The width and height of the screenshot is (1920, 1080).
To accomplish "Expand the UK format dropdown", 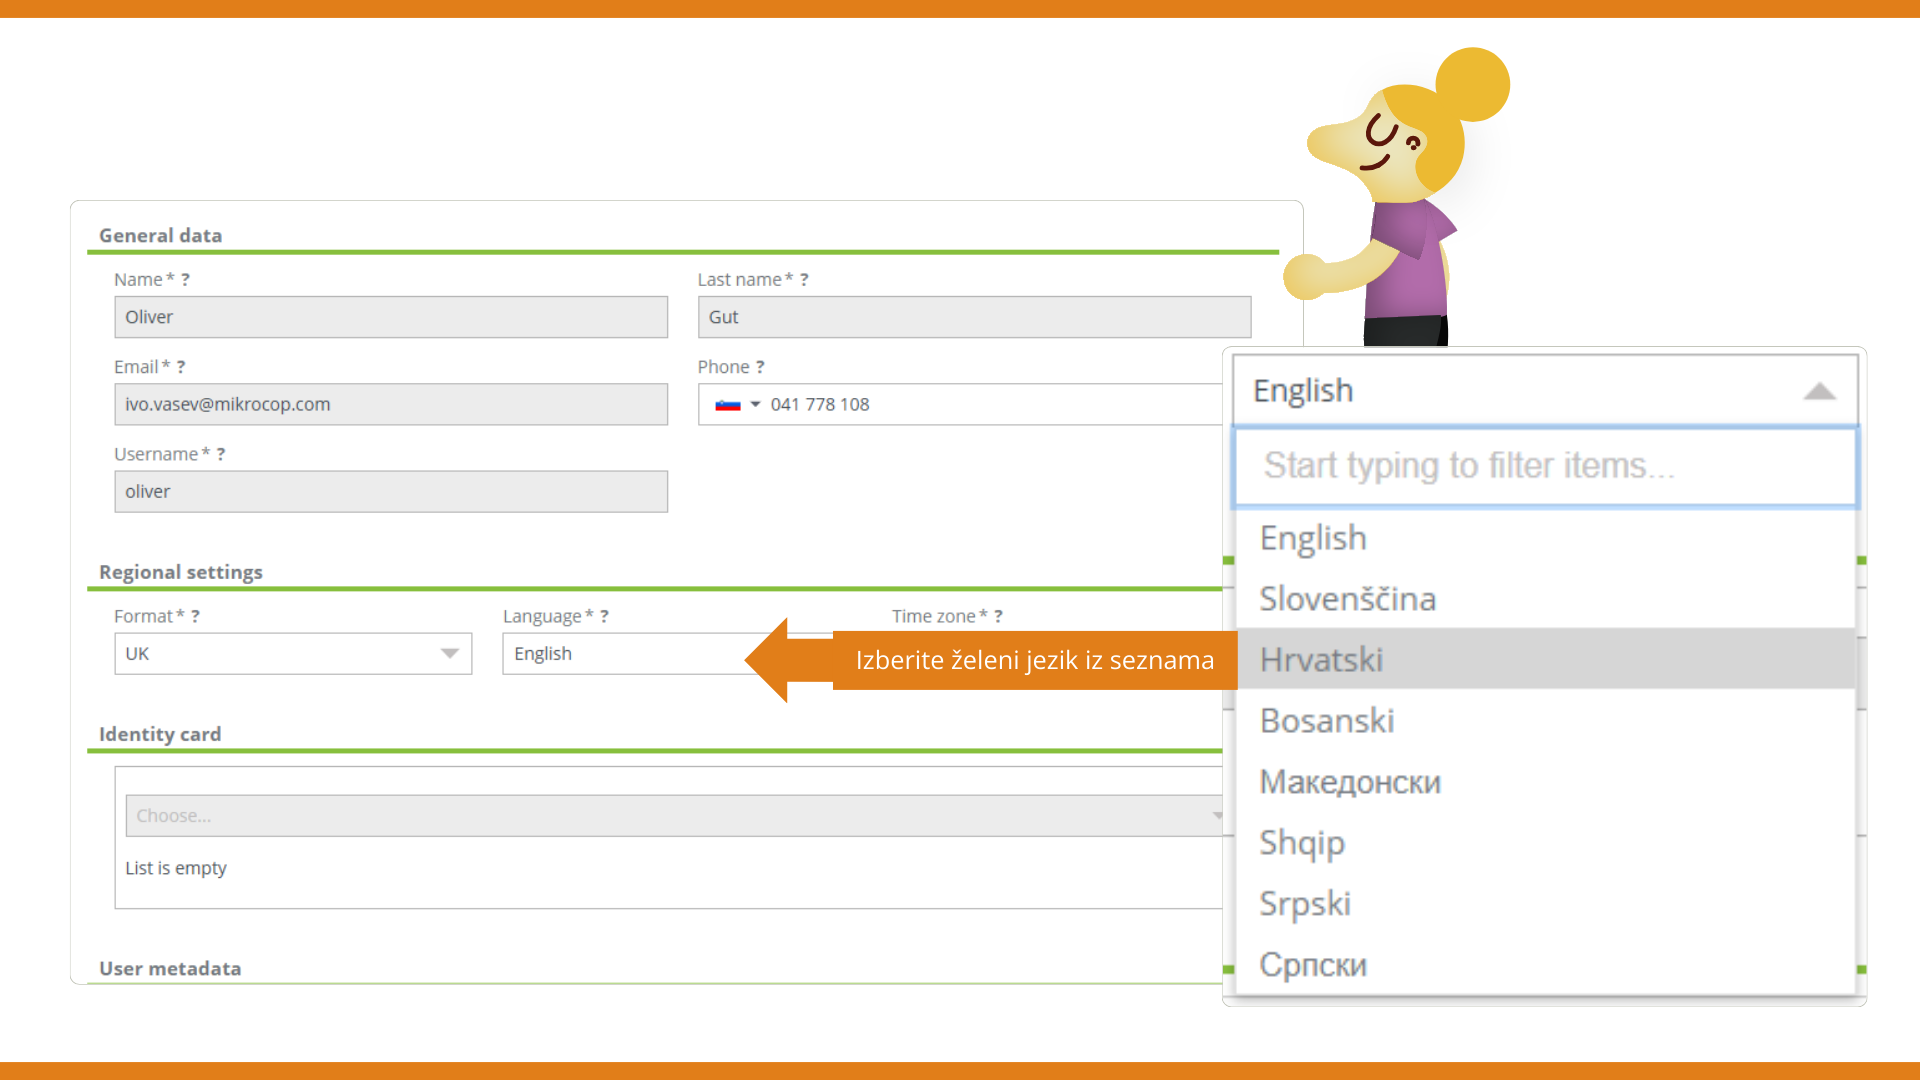I will click(449, 654).
